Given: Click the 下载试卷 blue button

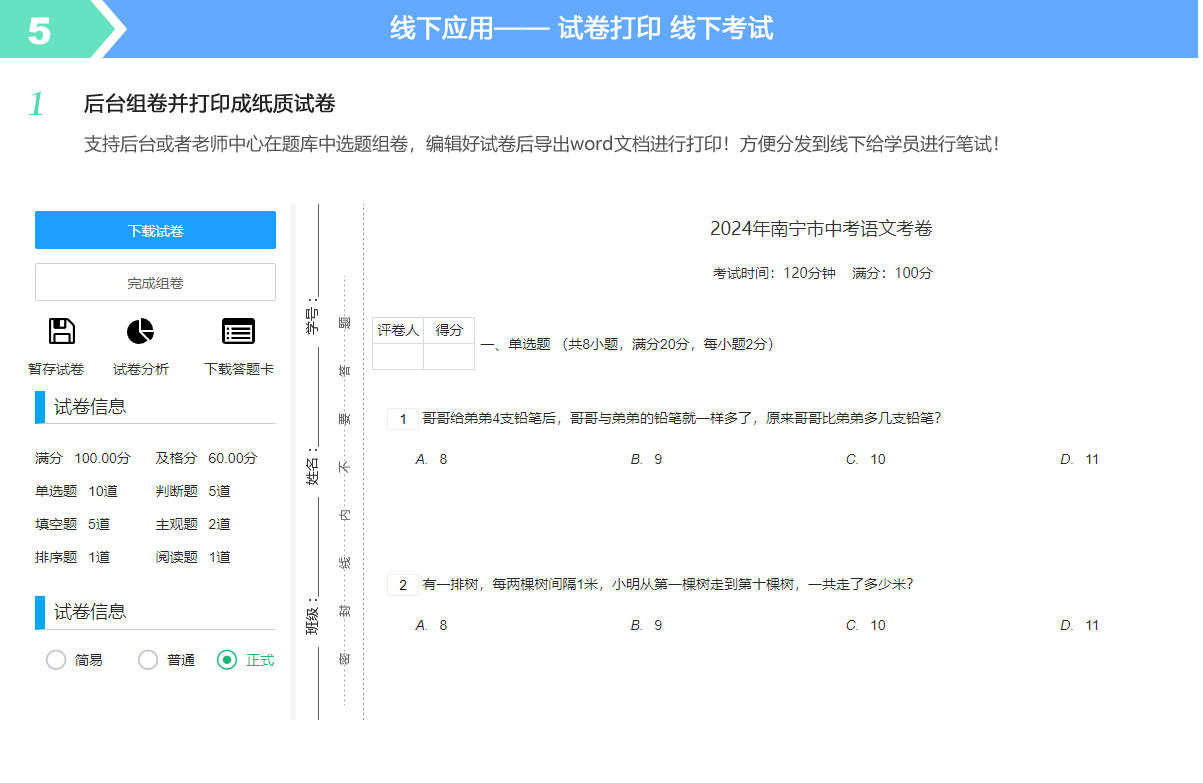Looking at the screenshot, I should click(x=155, y=230).
